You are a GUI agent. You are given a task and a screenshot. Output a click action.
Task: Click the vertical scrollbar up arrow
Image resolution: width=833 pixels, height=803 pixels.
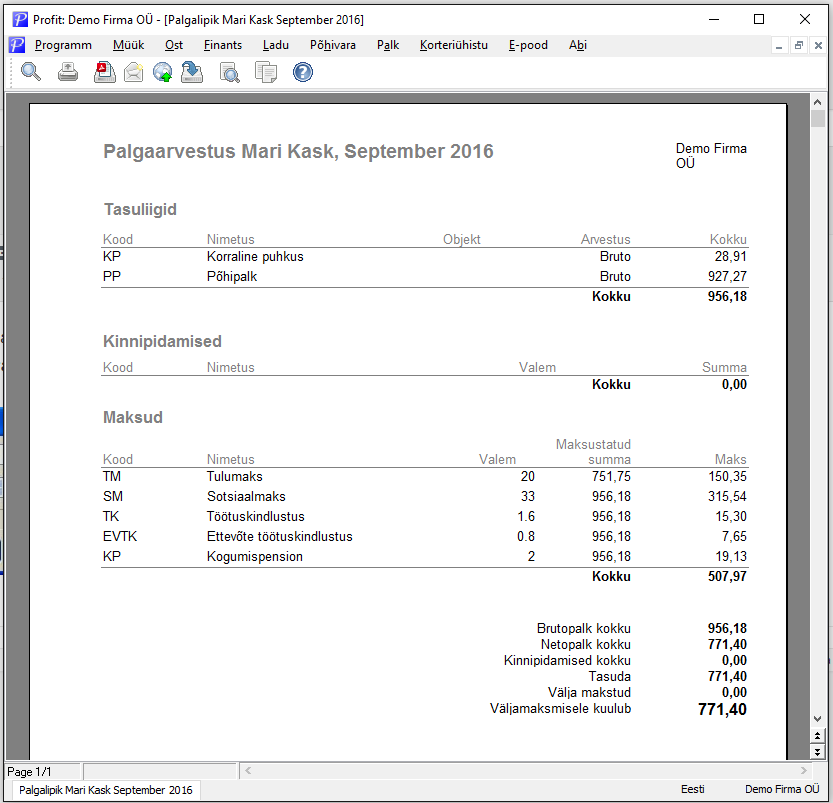pos(818,102)
